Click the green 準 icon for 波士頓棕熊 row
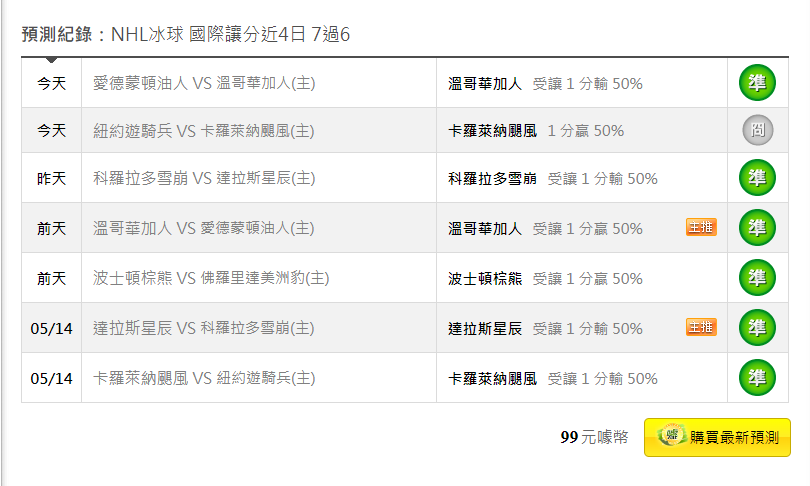 (x=757, y=278)
